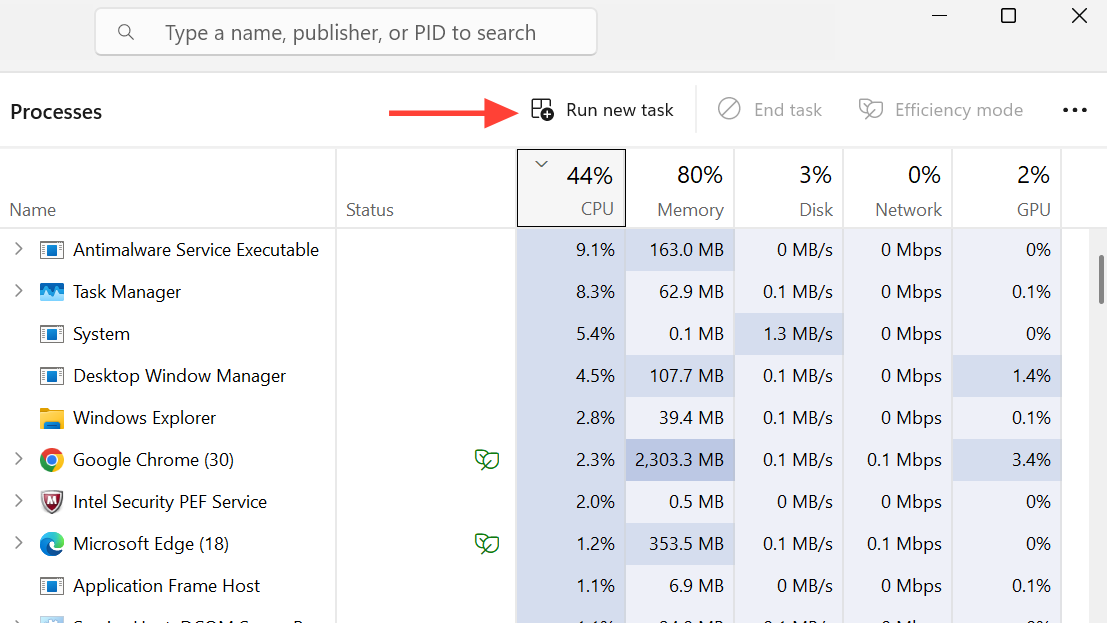Click Task Manager memory value 62.9 MB

click(691, 292)
